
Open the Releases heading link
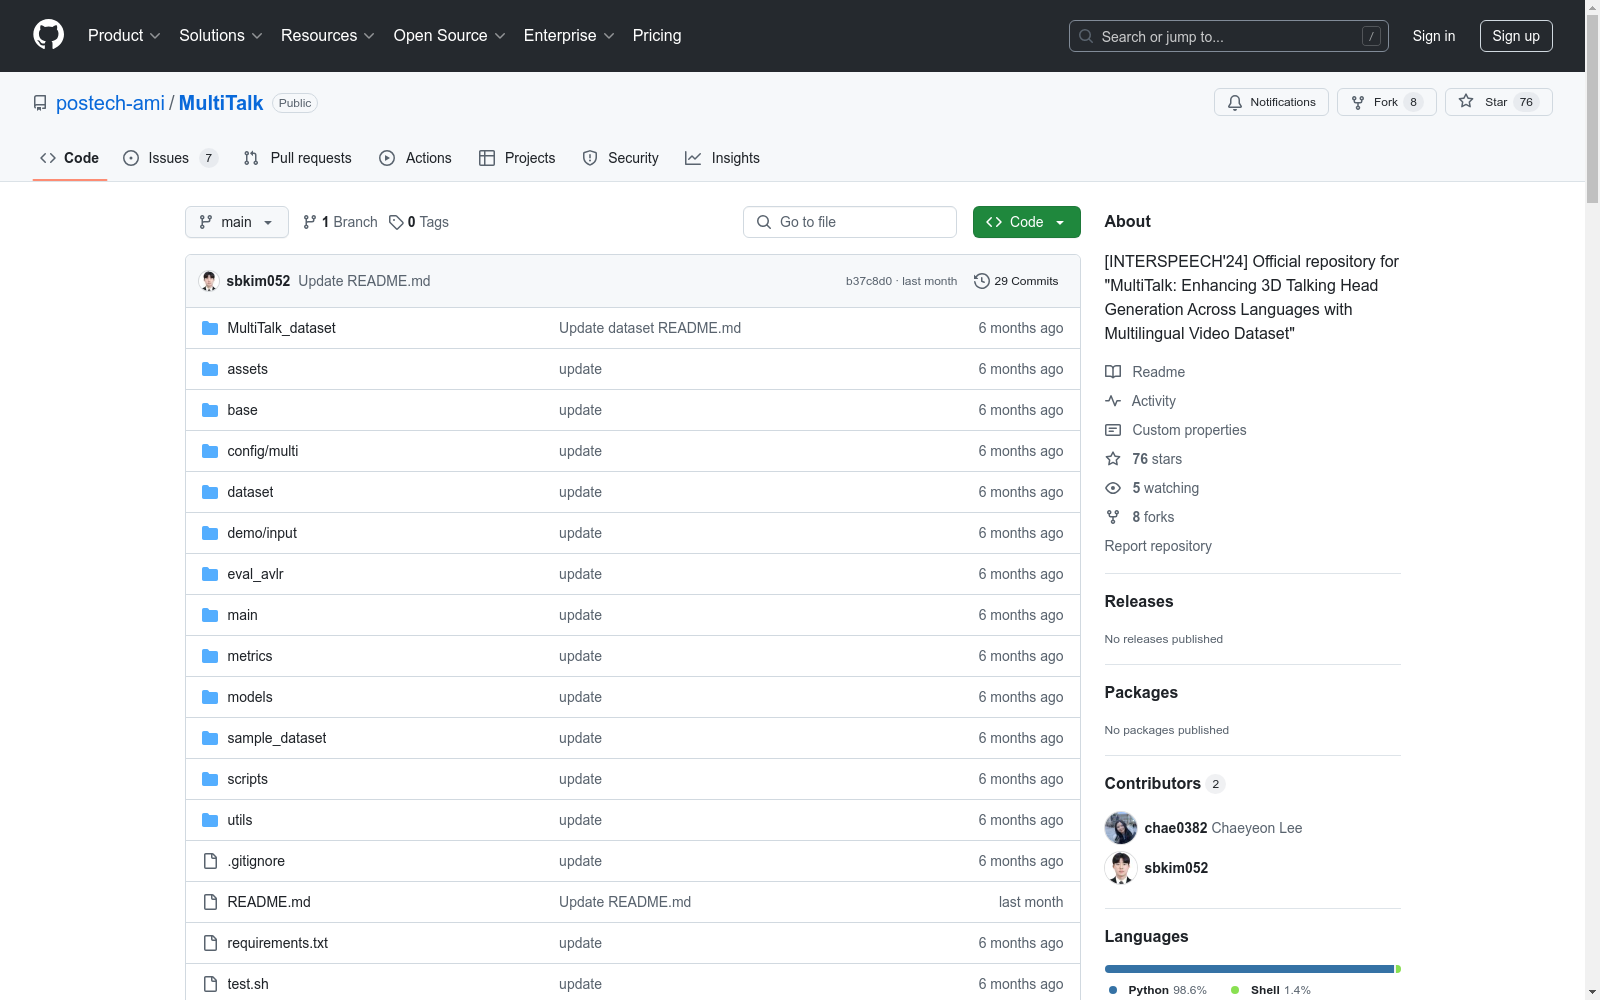1139,601
